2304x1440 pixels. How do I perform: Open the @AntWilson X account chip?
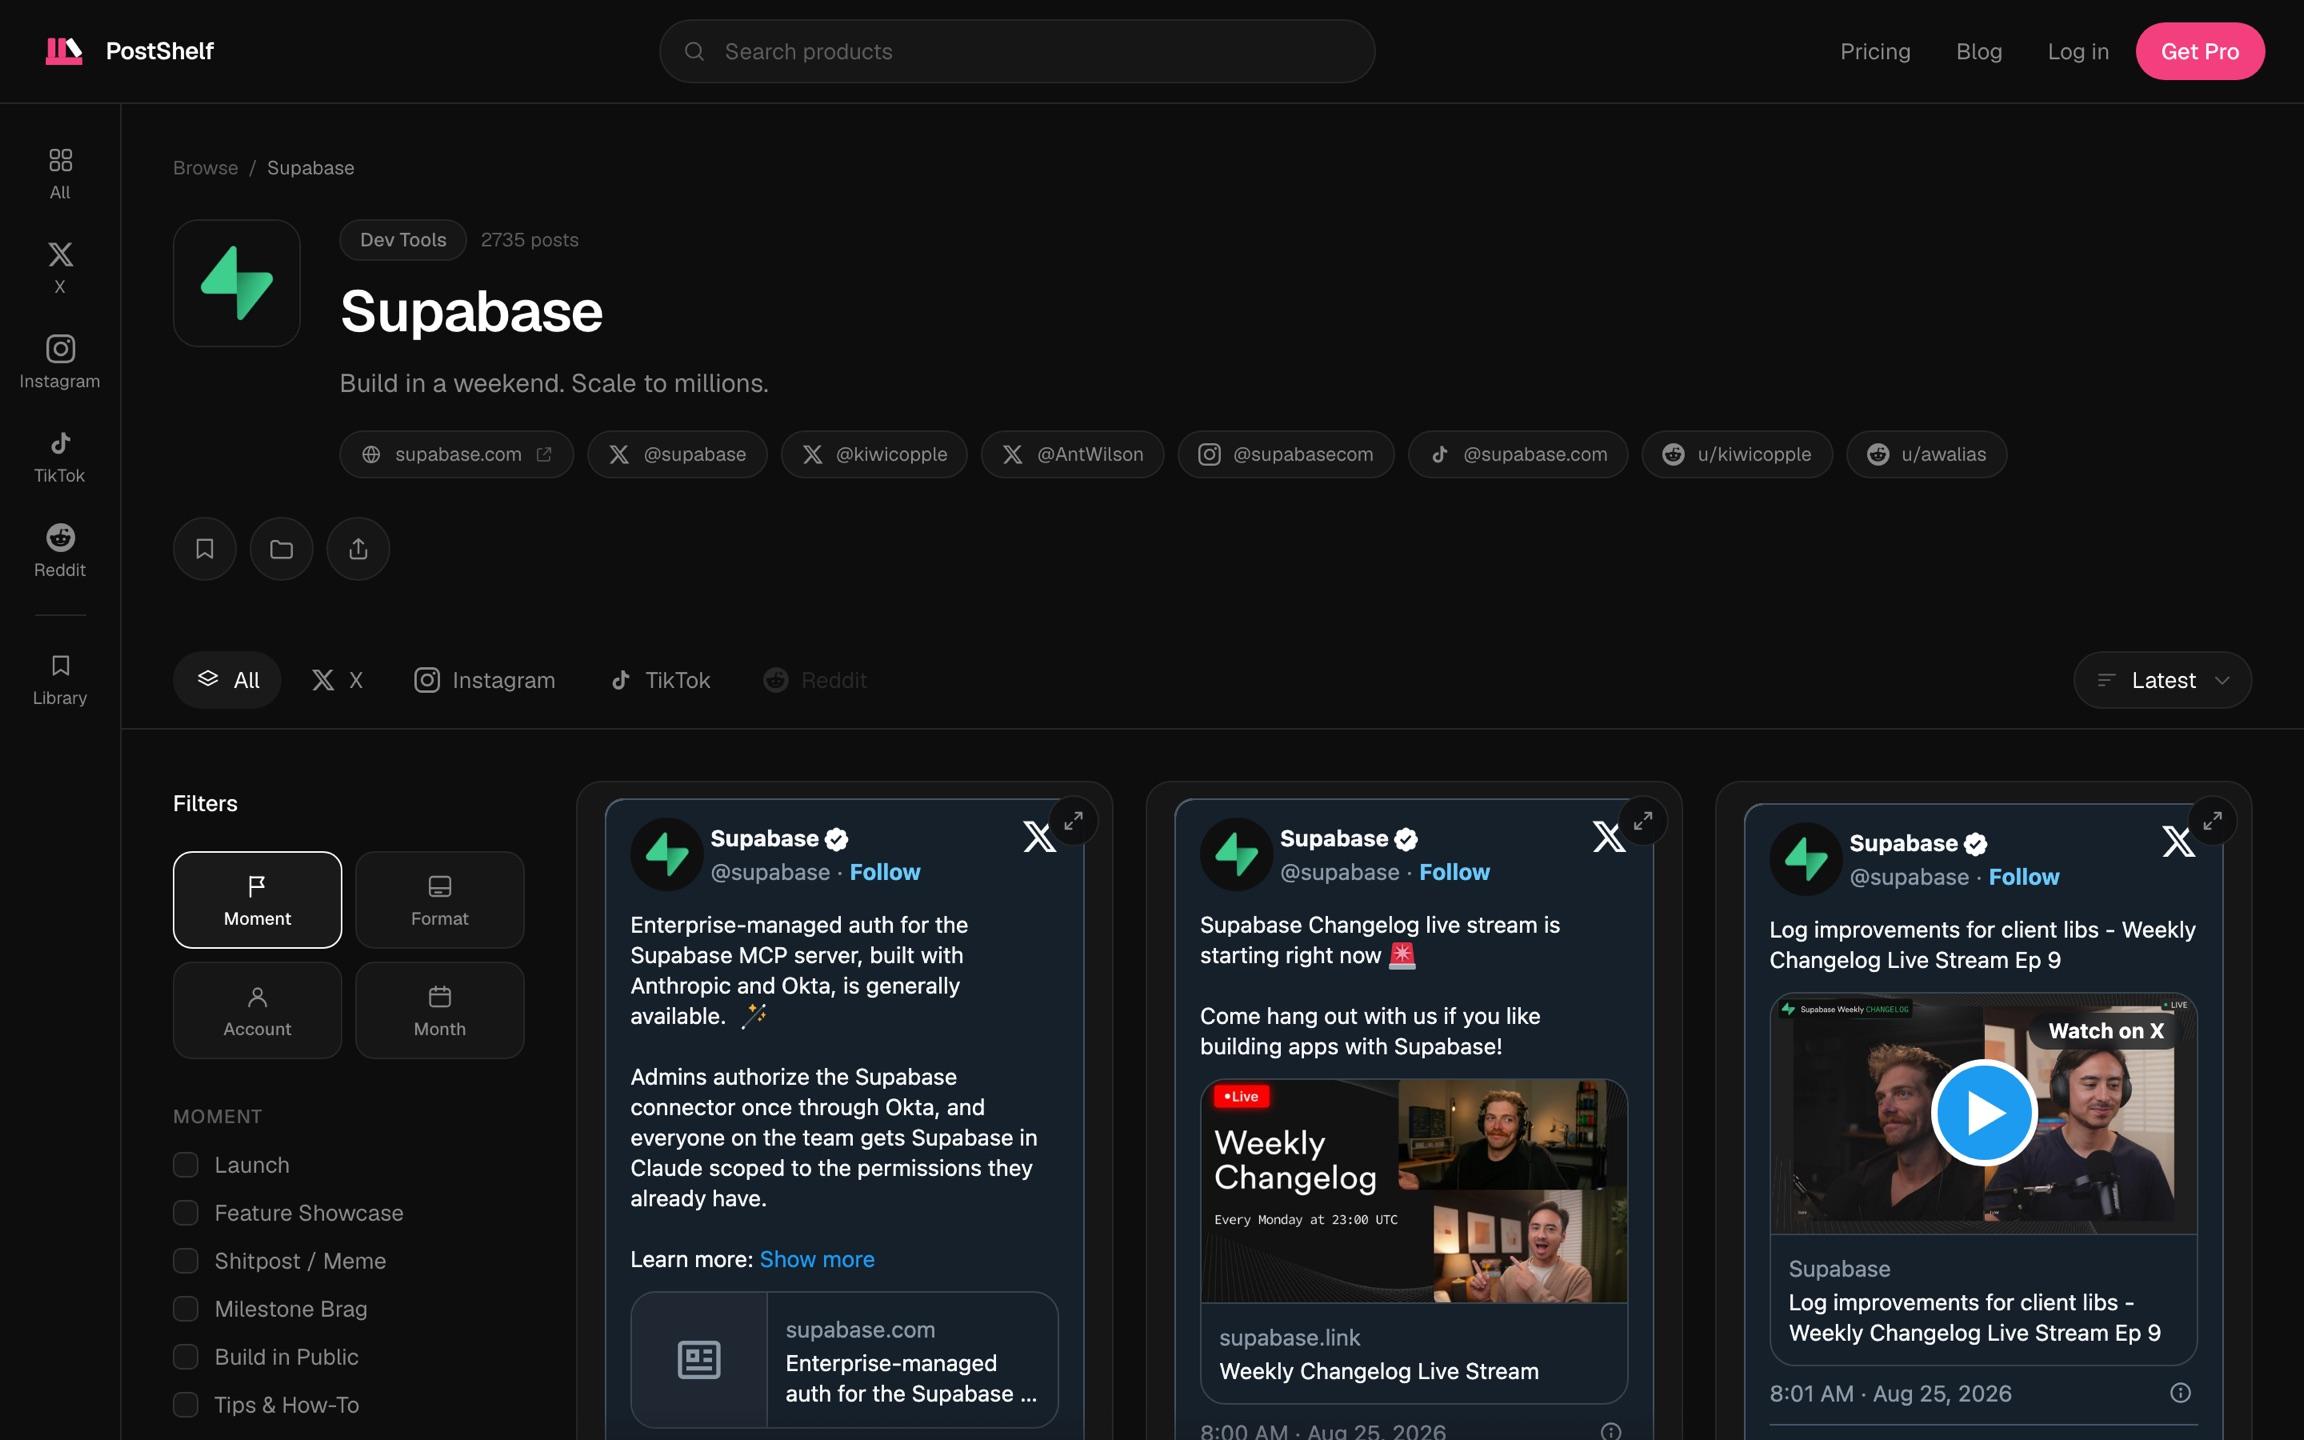pos(1072,455)
